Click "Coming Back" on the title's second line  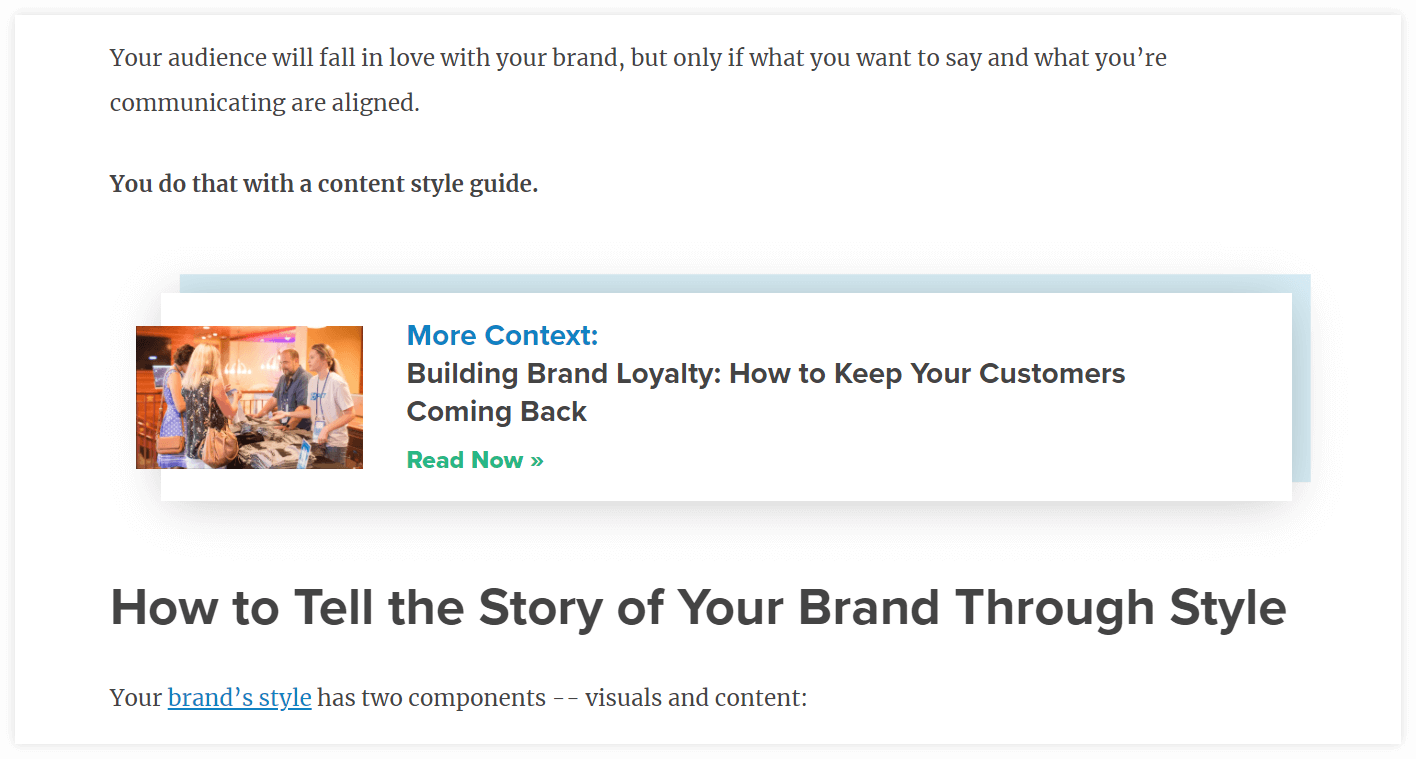coord(497,411)
